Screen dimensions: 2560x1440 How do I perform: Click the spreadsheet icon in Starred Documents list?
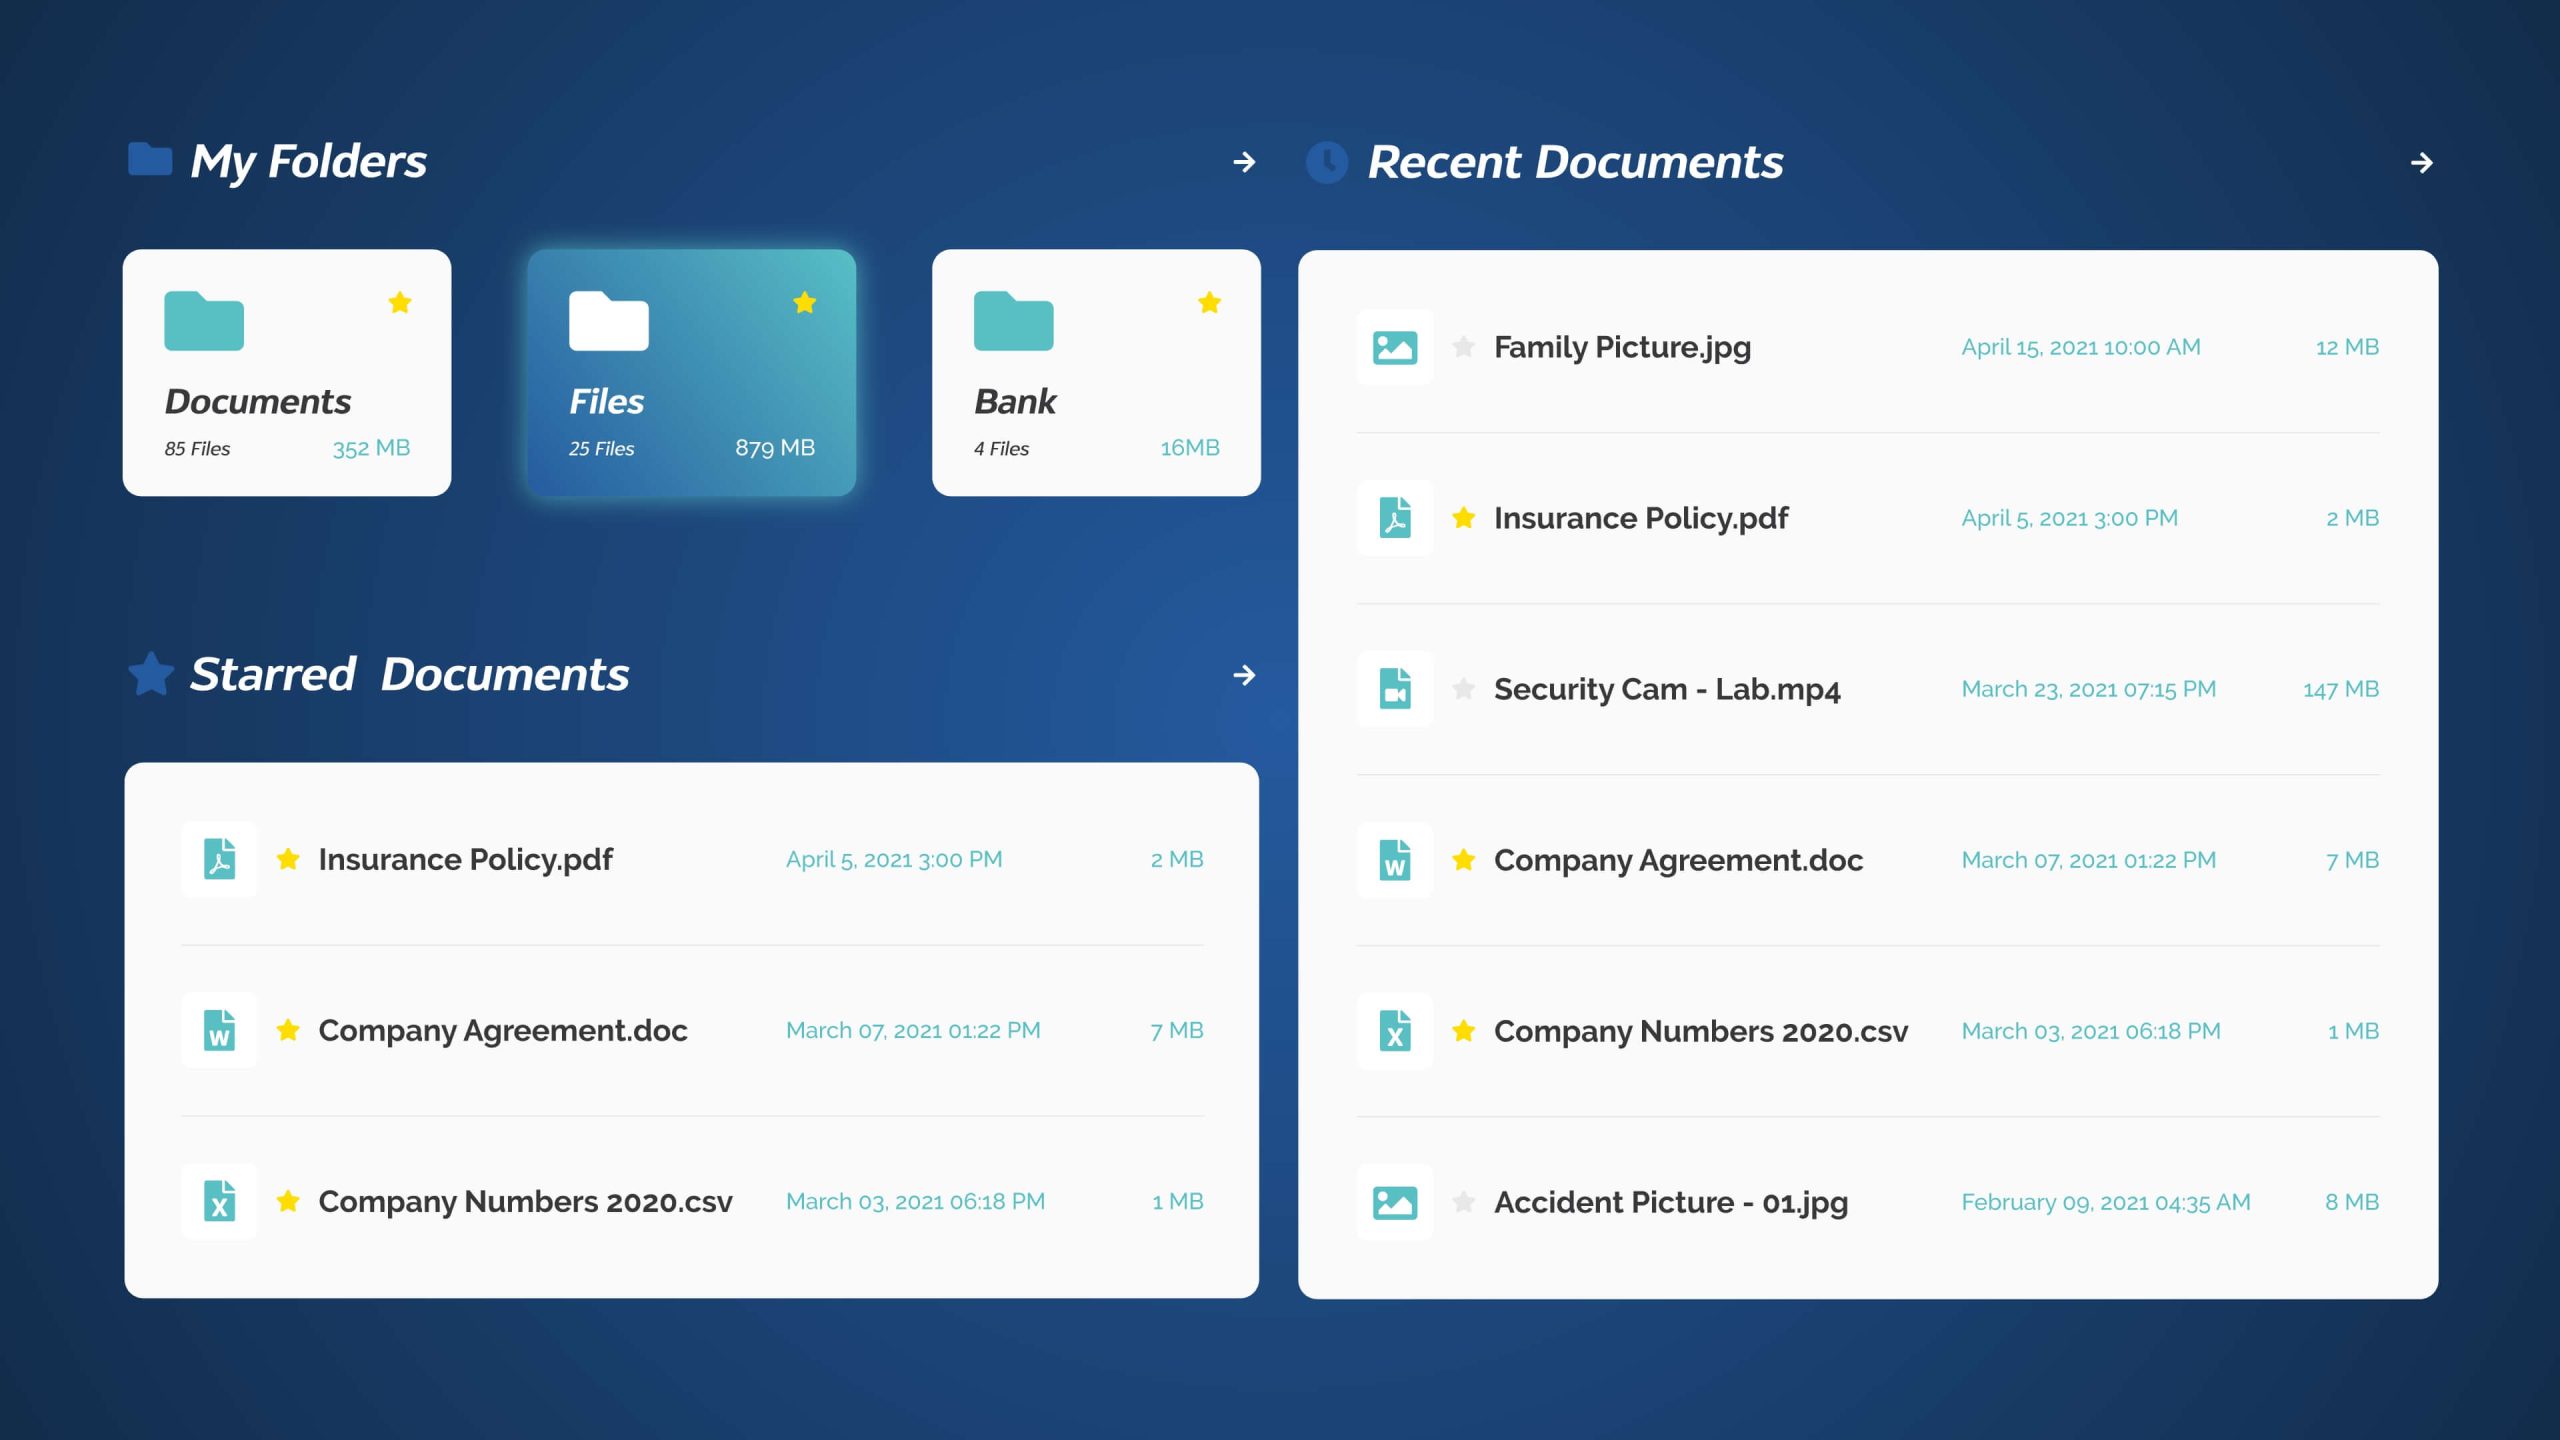pos(219,1201)
